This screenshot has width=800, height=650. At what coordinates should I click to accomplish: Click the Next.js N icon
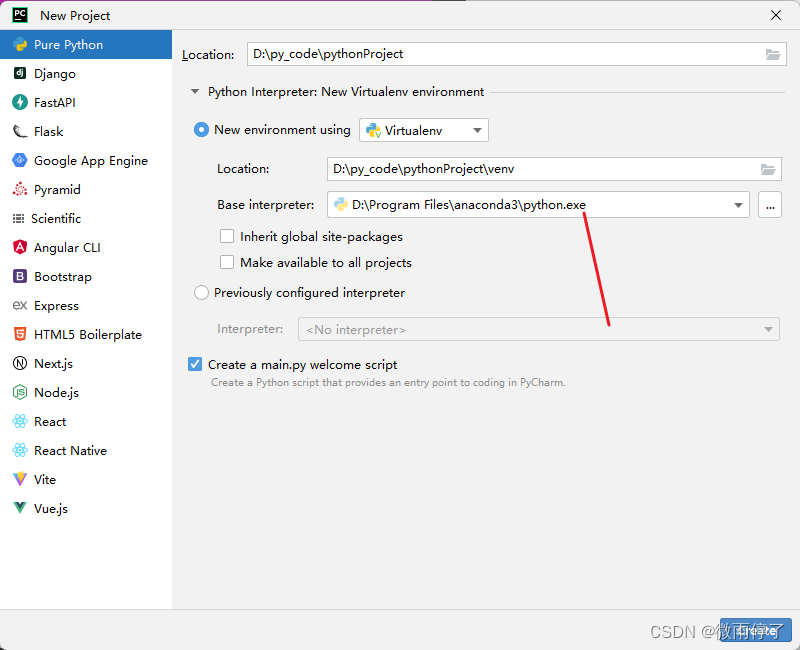click(x=20, y=363)
